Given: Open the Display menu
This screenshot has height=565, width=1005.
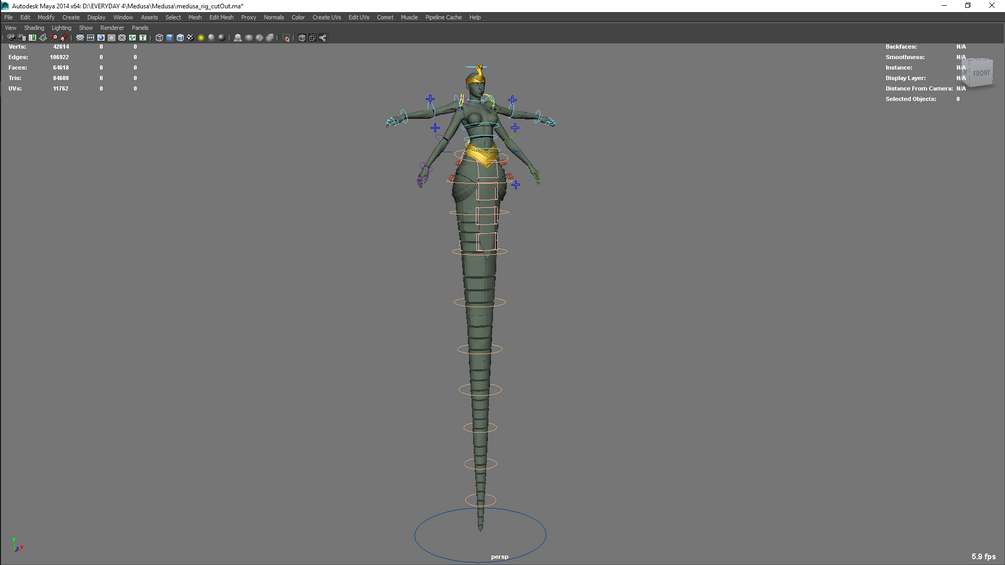Looking at the screenshot, I should coord(96,17).
